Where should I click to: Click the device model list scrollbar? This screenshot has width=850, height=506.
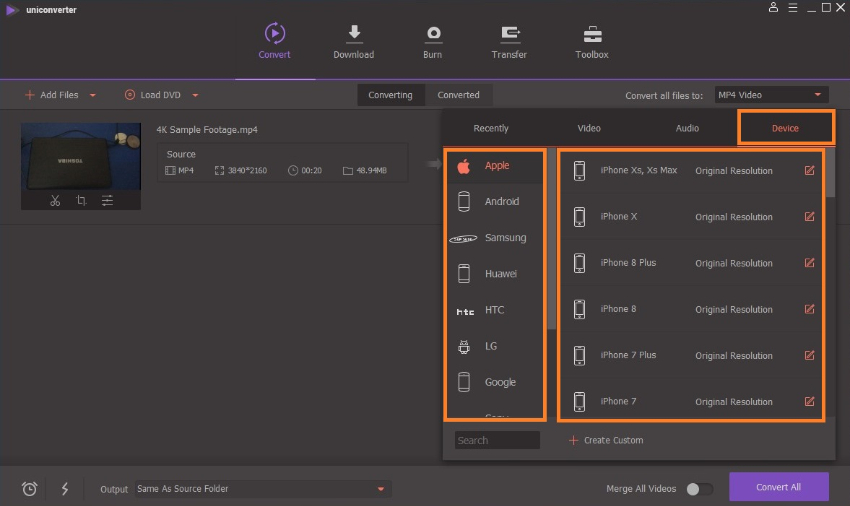[830, 172]
